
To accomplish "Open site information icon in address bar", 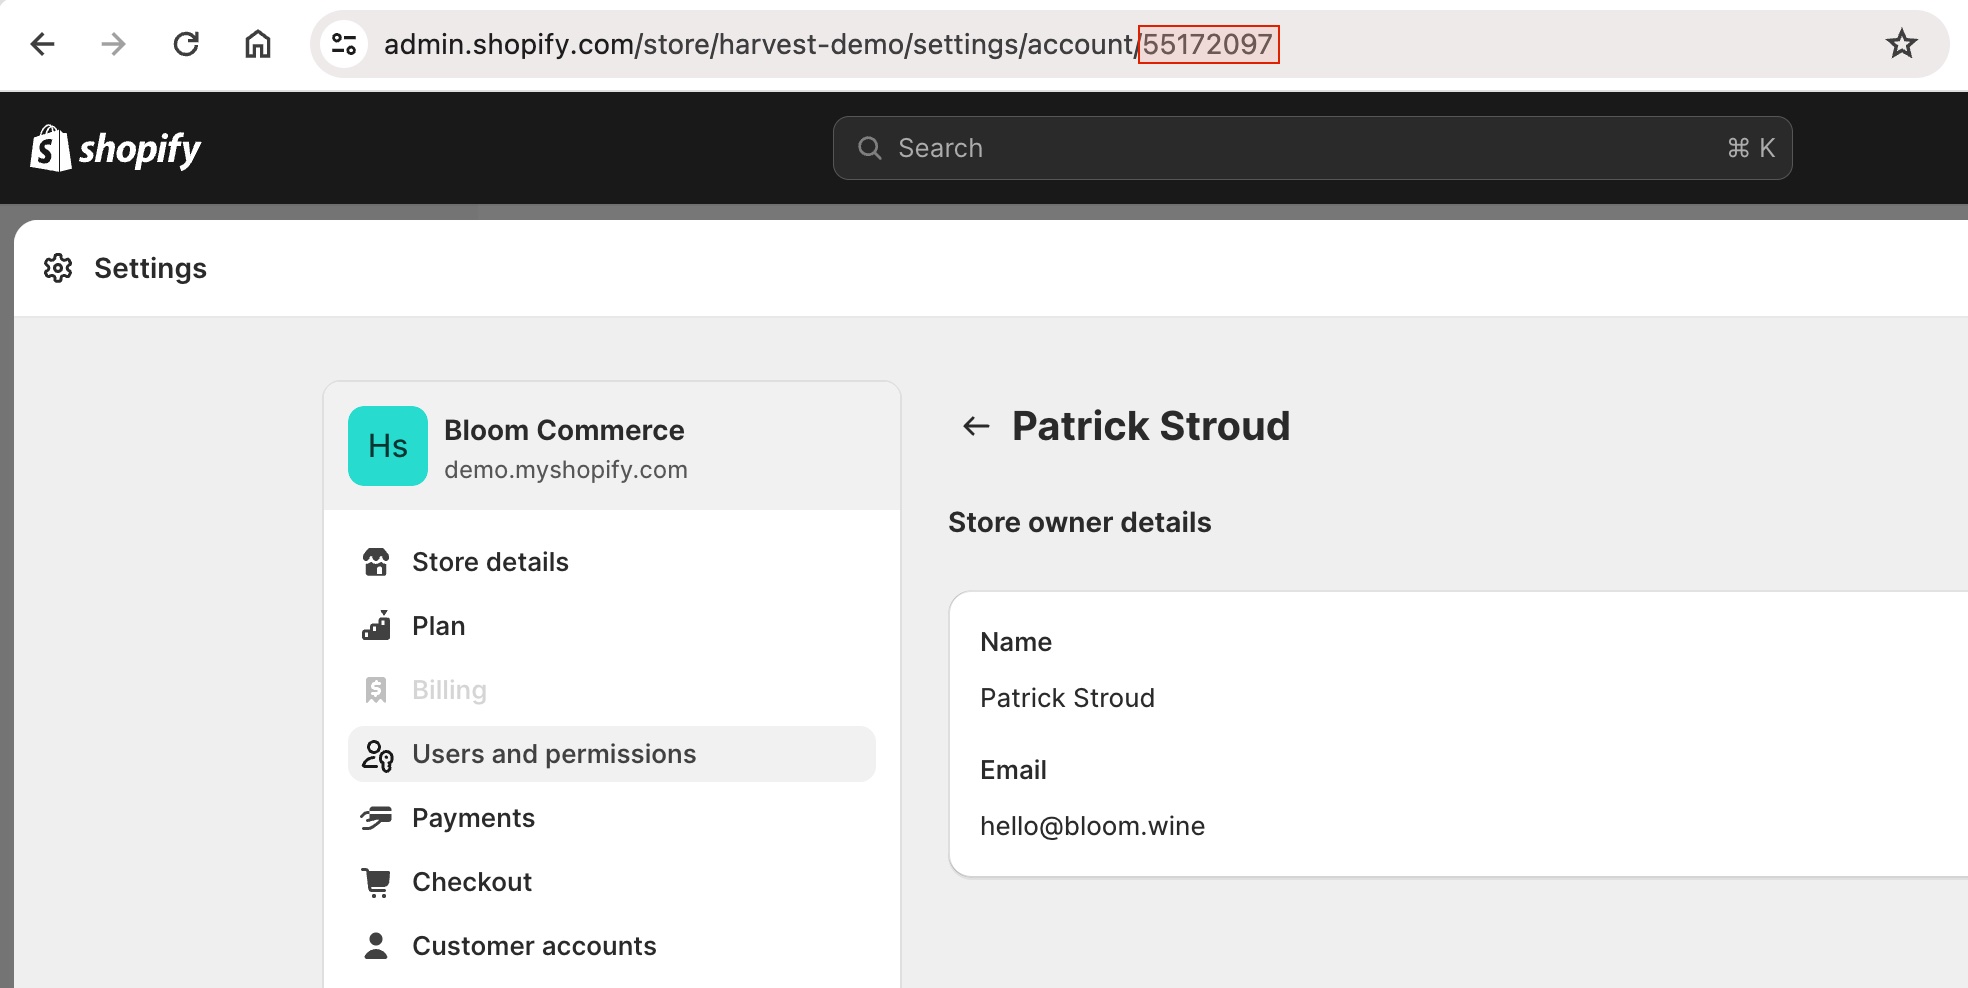I will click(344, 44).
